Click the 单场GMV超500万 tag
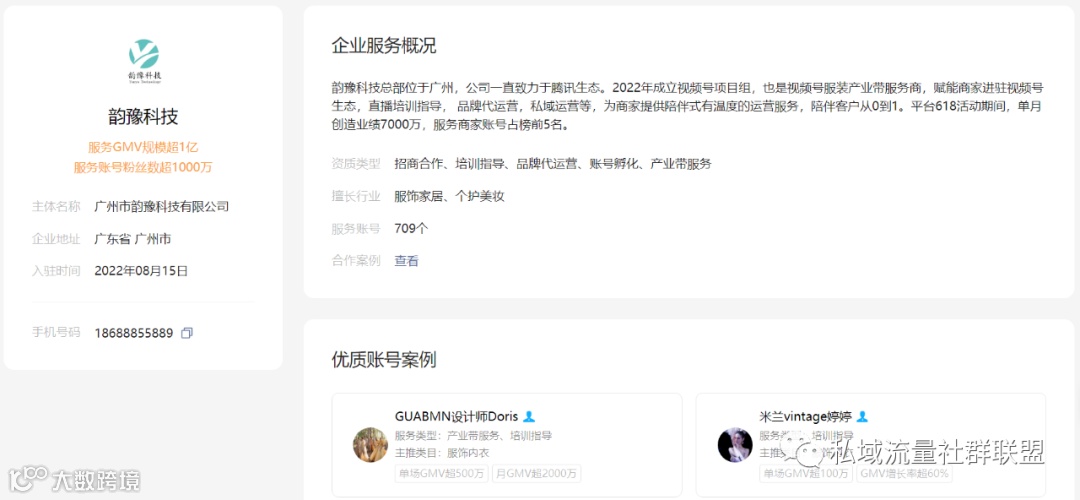 [x=442, y=473]
